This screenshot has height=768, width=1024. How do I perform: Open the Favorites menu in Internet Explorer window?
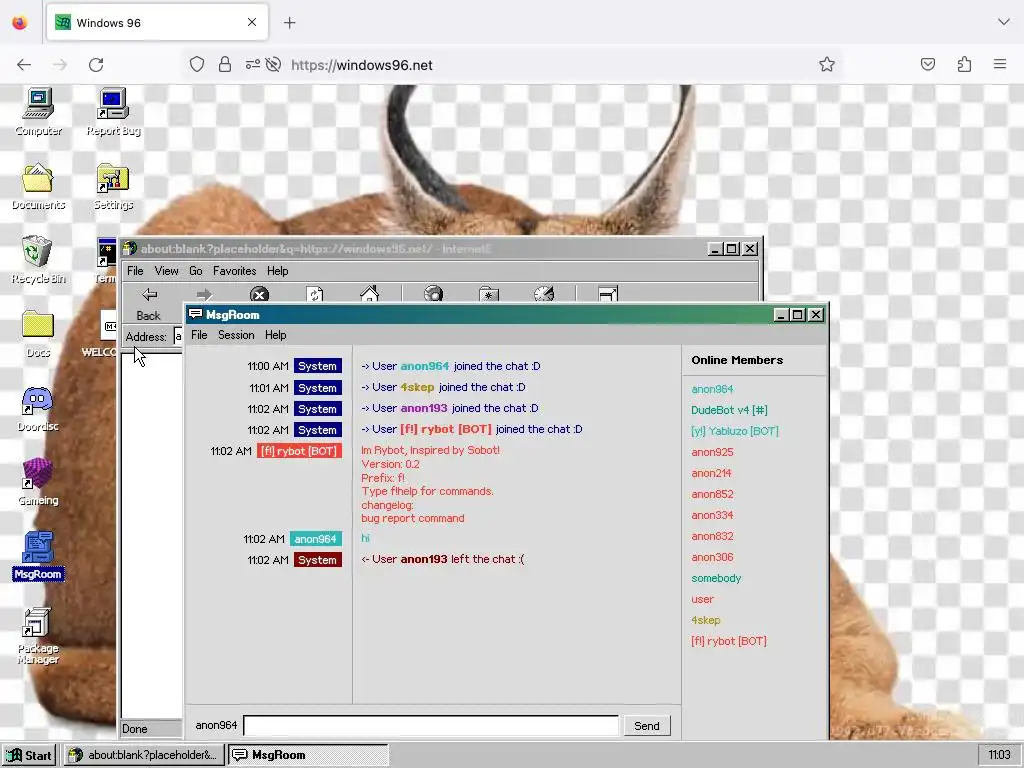(x=234, y=271)
